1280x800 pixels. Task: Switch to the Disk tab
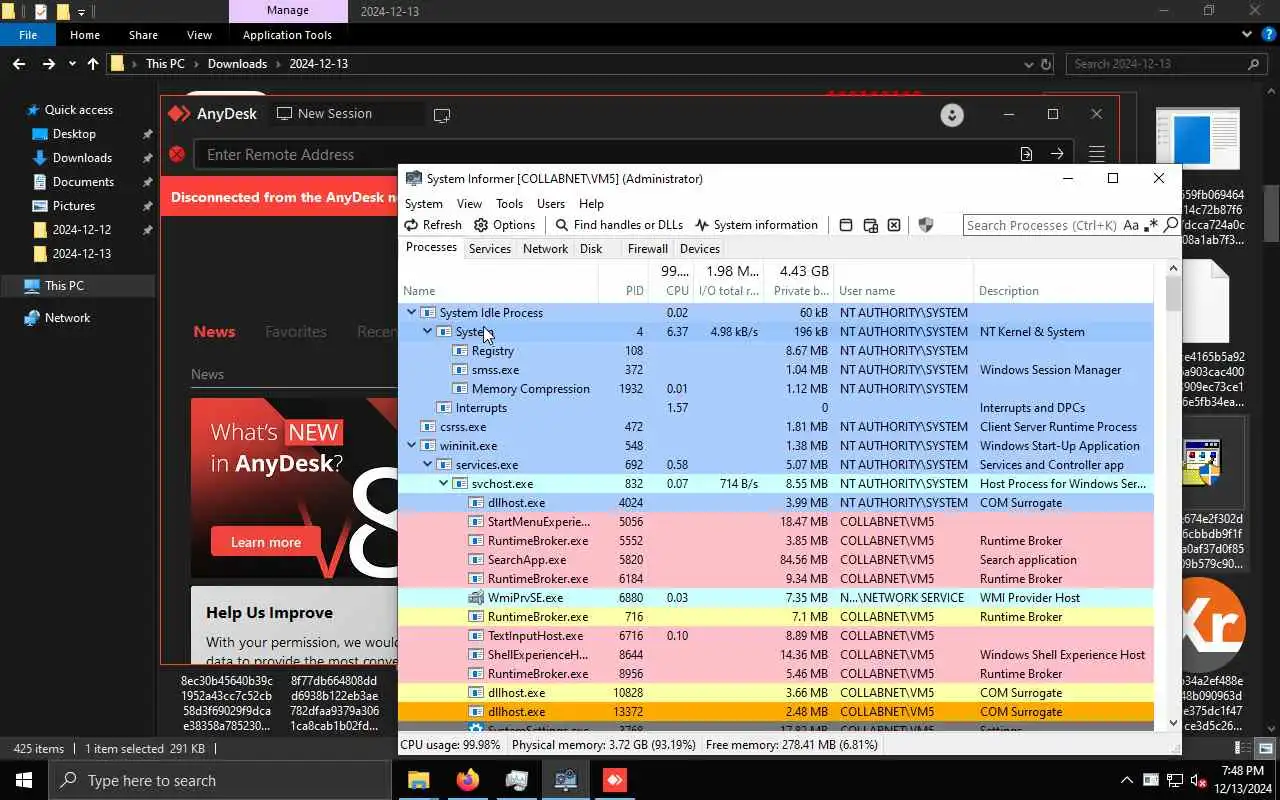591,249
